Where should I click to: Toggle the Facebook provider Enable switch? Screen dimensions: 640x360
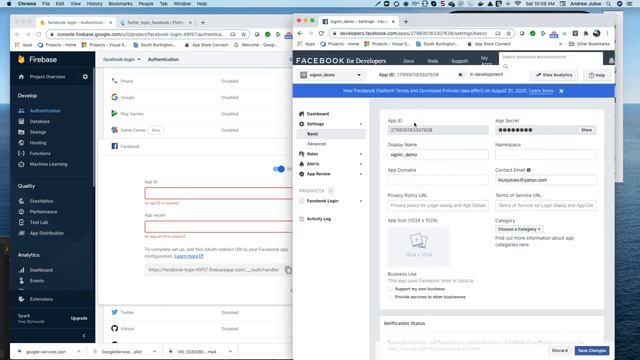279,169
